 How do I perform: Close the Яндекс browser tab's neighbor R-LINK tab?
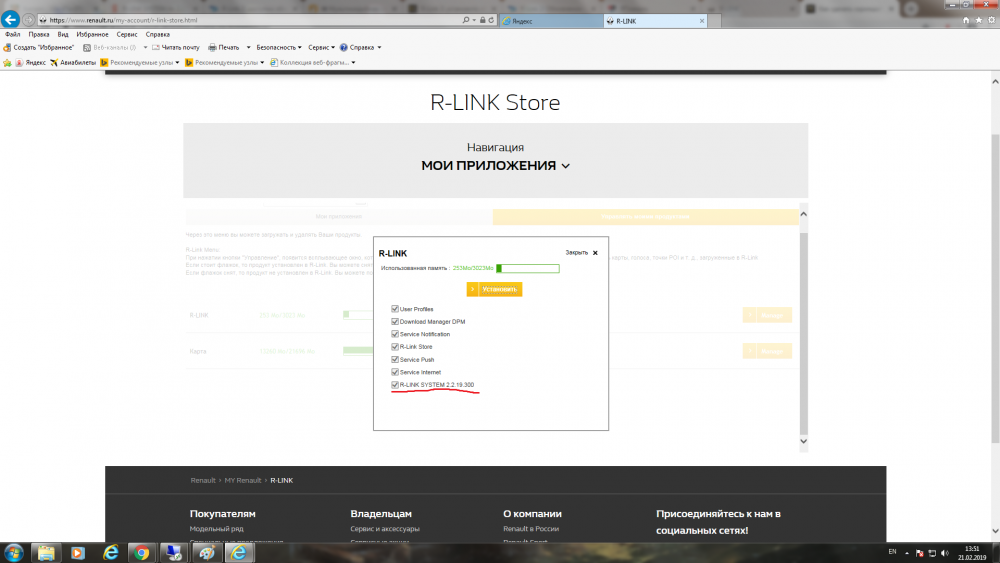tap(702, 21)
